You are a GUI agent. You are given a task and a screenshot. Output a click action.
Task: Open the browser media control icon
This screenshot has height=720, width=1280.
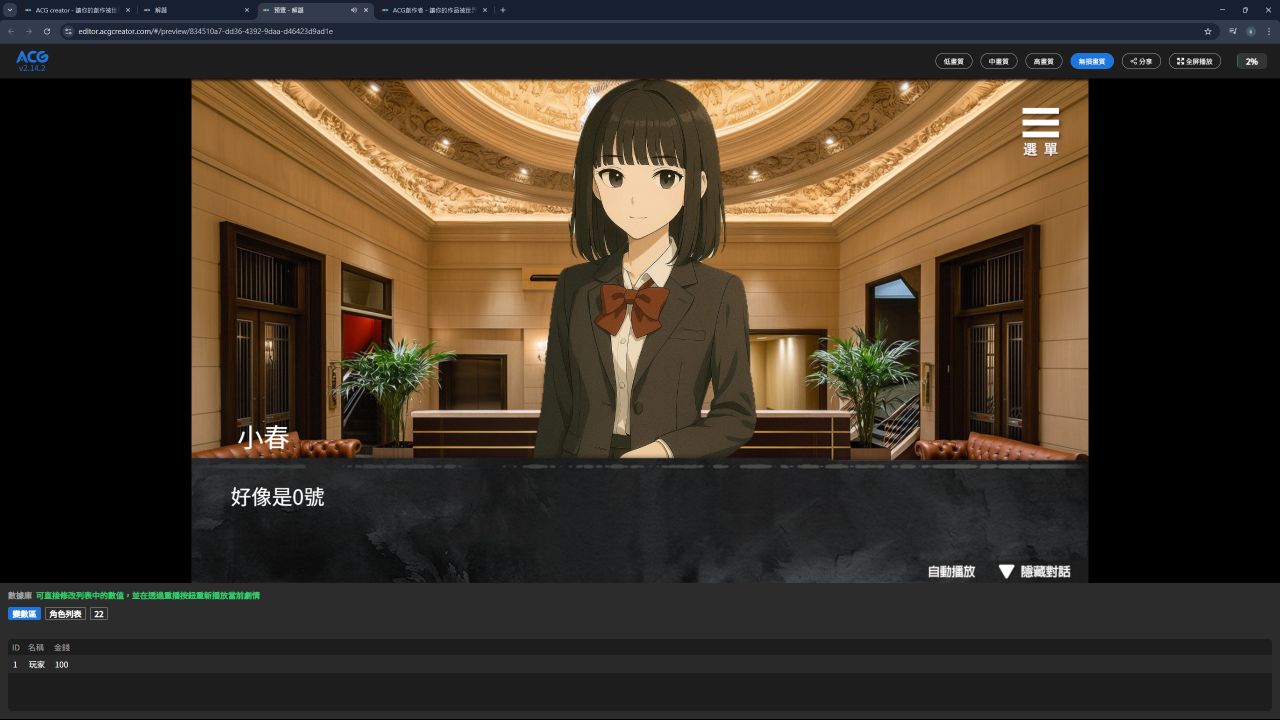1232,31
